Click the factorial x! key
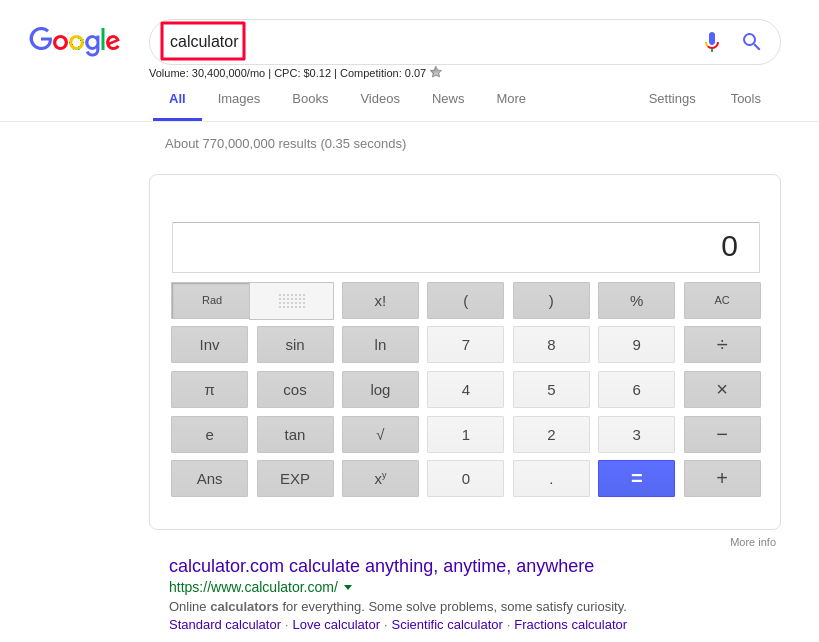This screenshot has width=819, height=642. 380,300
